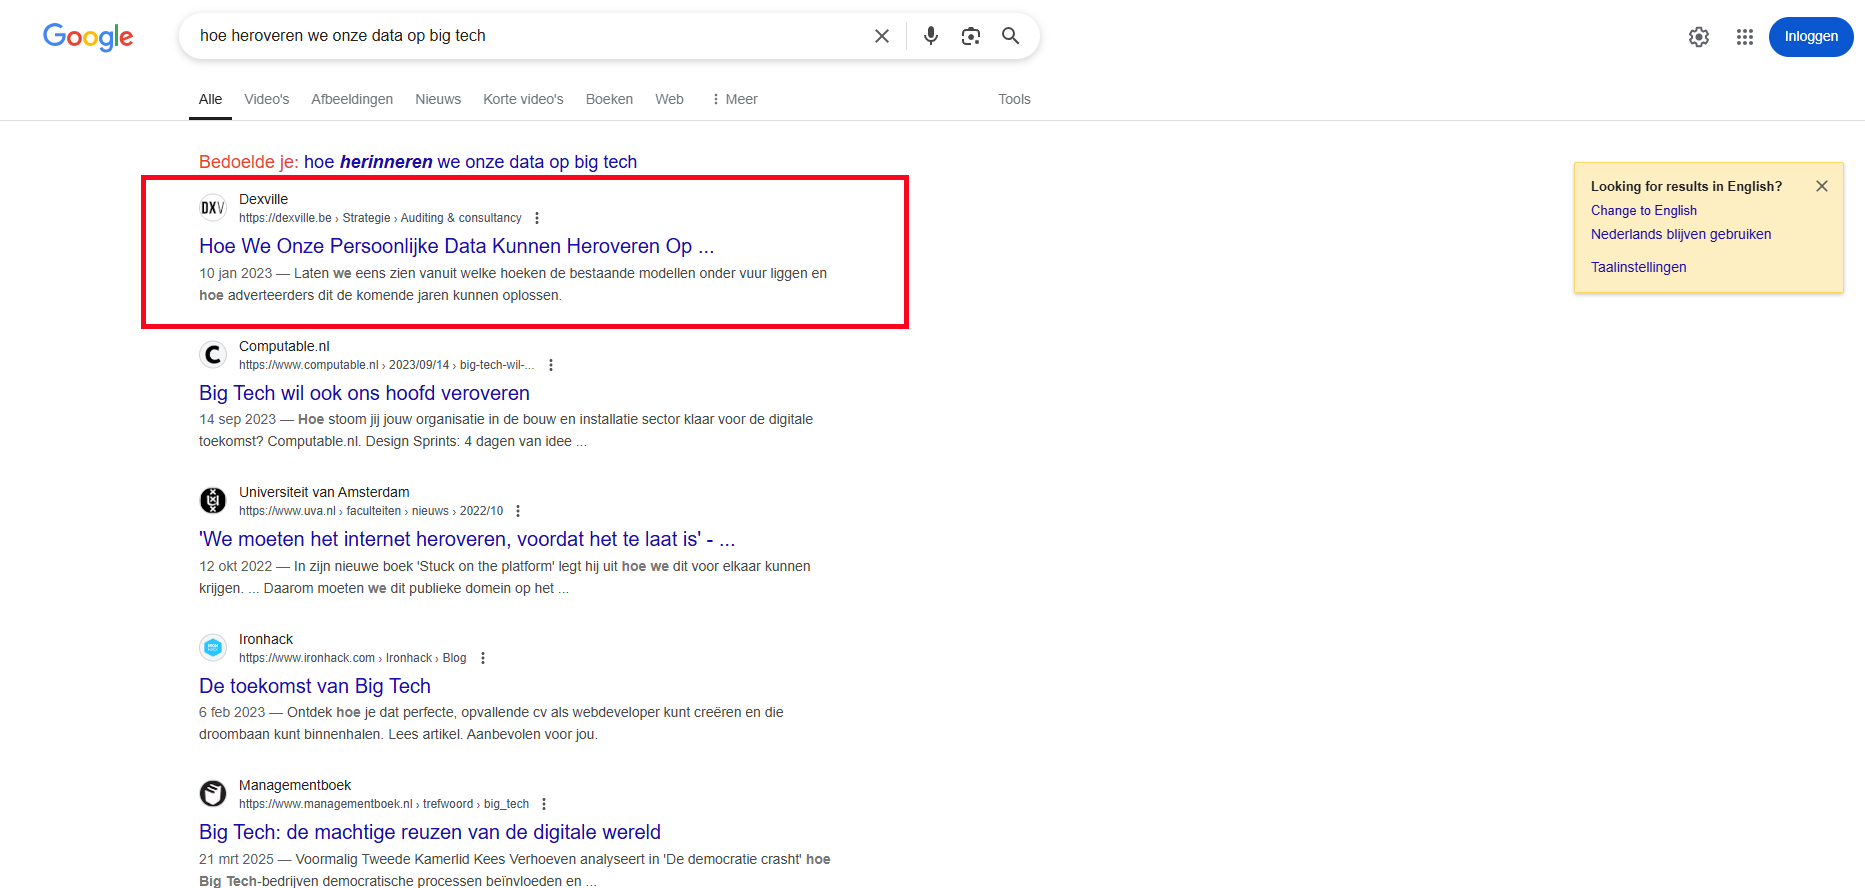Screen dimensions: 1865x888
Task: Click the suggested 'herinneren' spelling correction link
Action: [470, 162]
